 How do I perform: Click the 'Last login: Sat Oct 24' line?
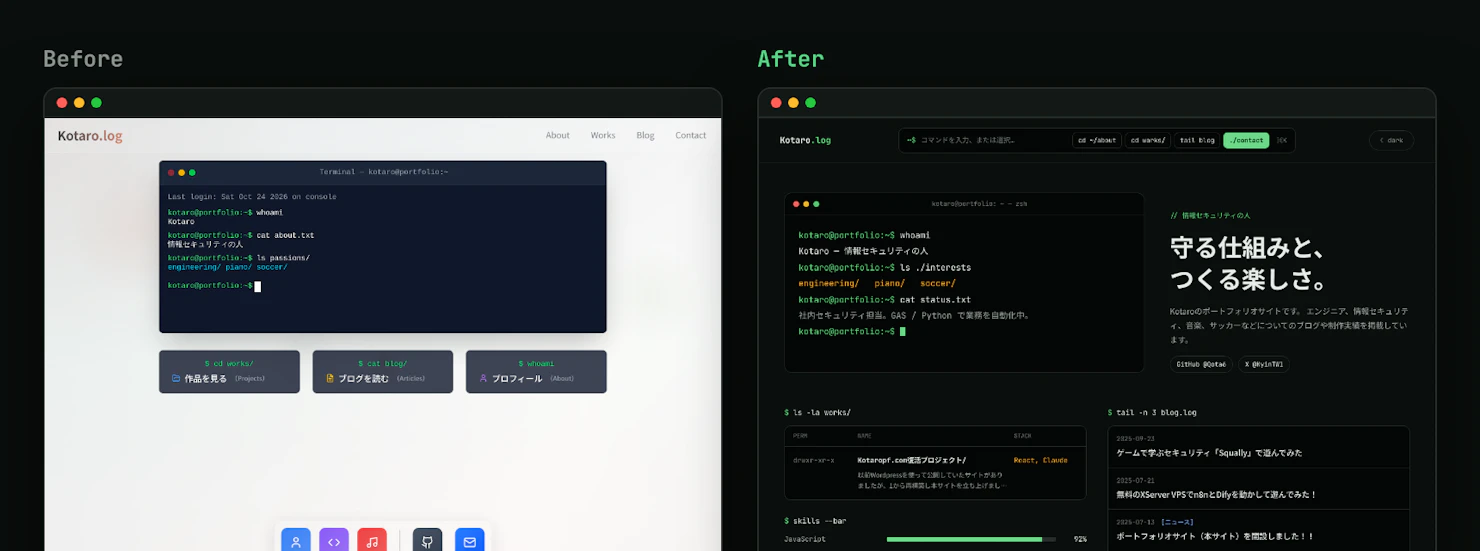tap(252, 197)
